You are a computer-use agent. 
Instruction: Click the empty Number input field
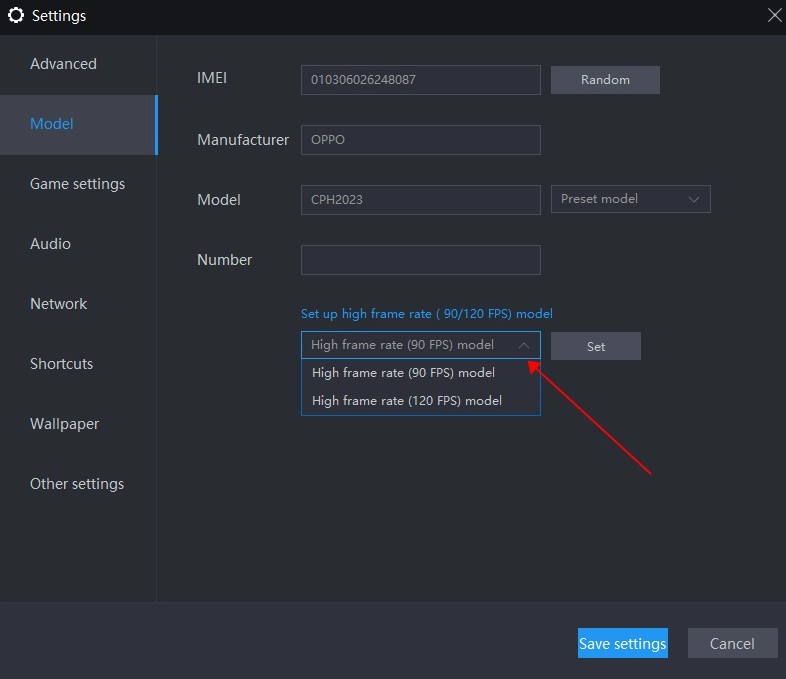420,260
